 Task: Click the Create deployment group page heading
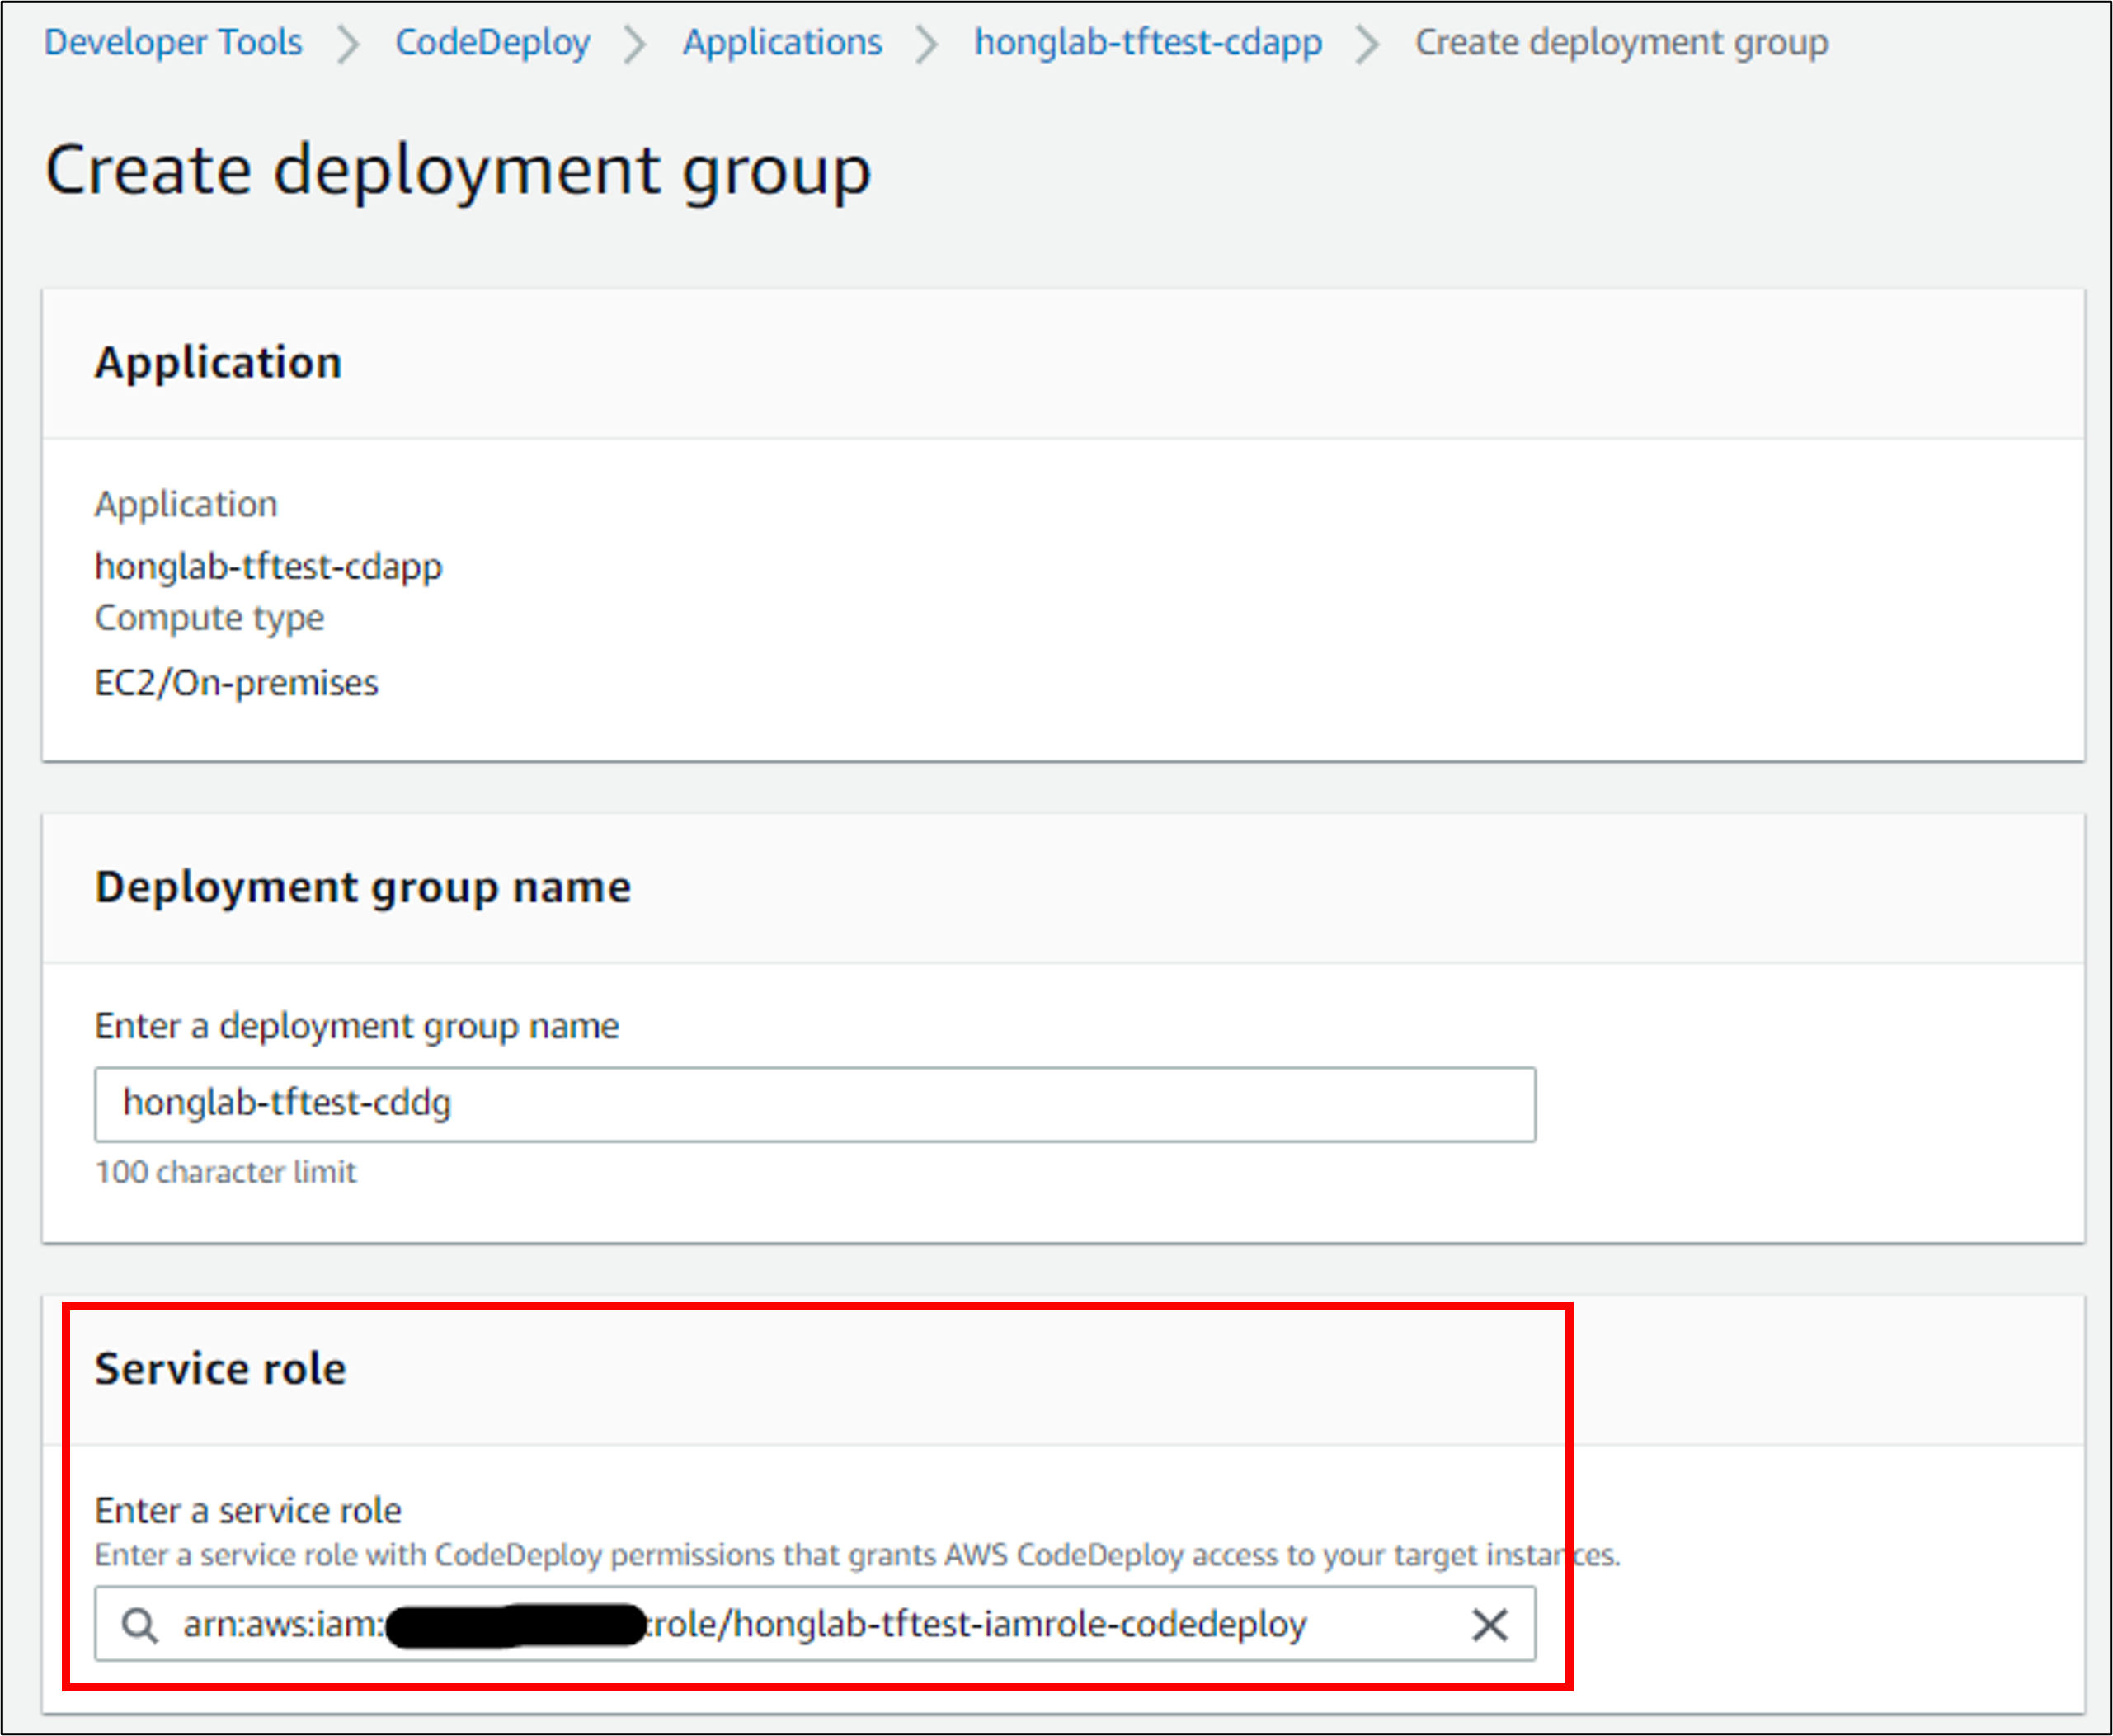click(458, 170)
